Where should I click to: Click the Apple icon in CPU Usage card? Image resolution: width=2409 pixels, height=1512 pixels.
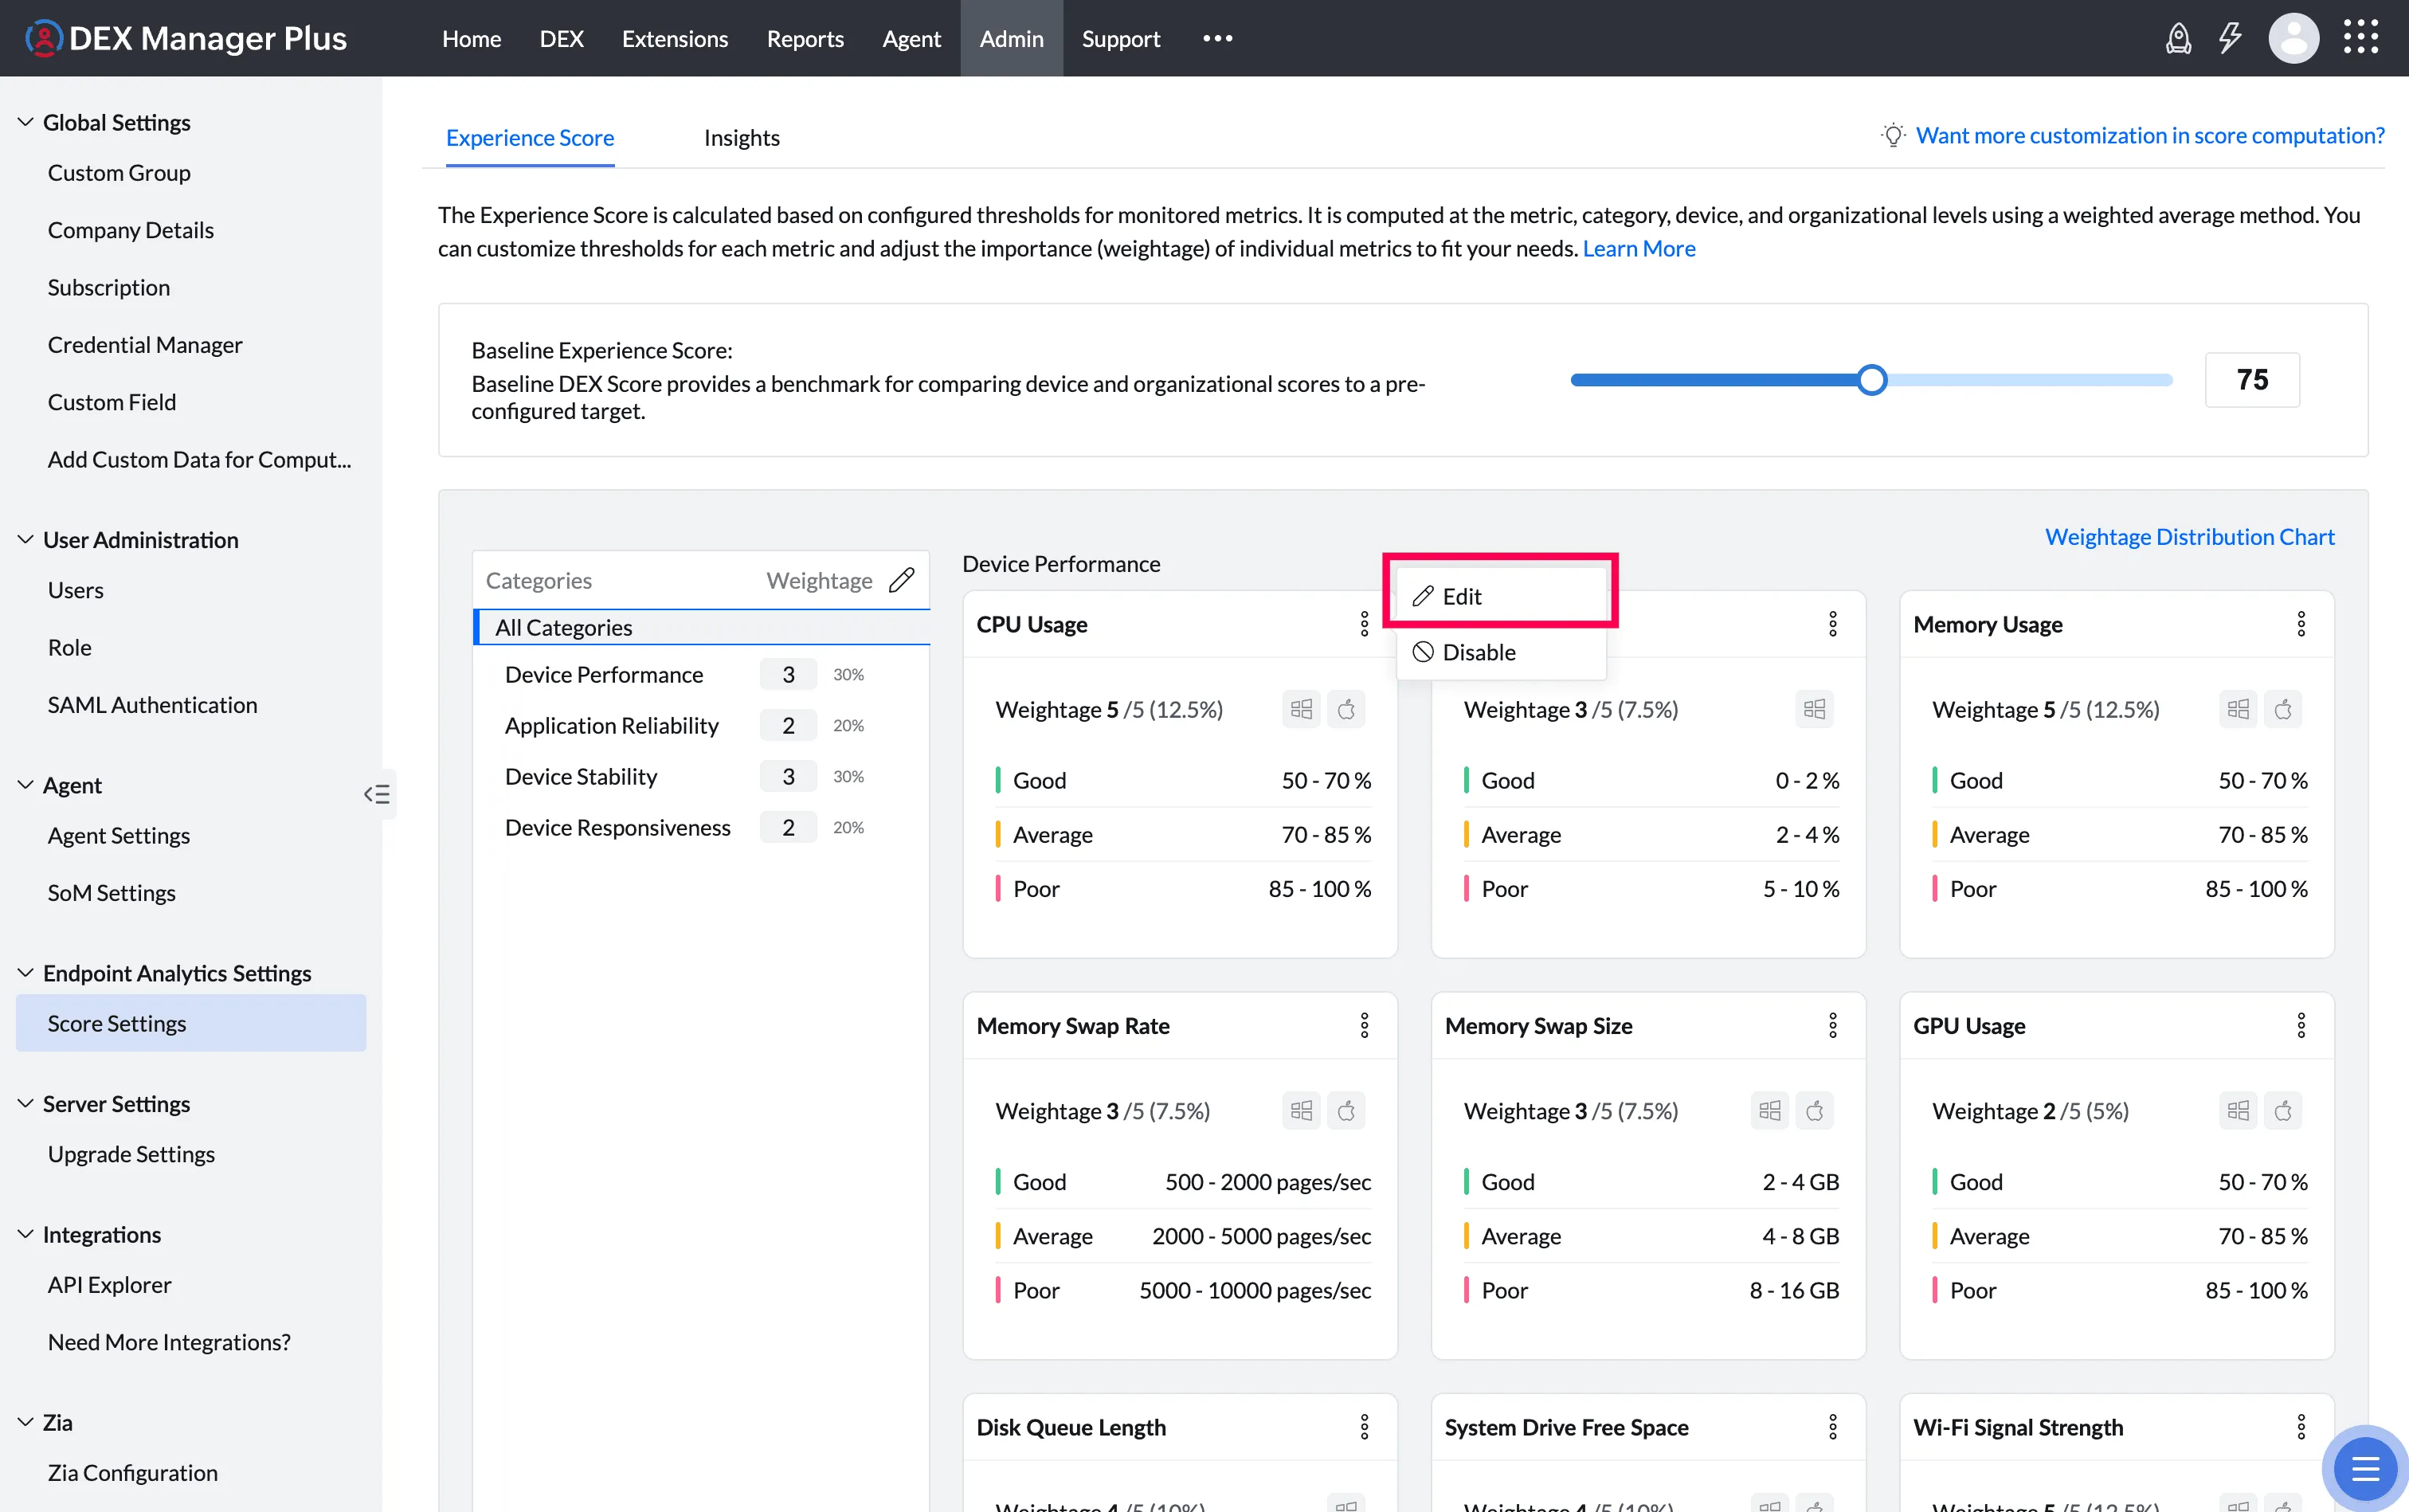(x=1346, y=709)
